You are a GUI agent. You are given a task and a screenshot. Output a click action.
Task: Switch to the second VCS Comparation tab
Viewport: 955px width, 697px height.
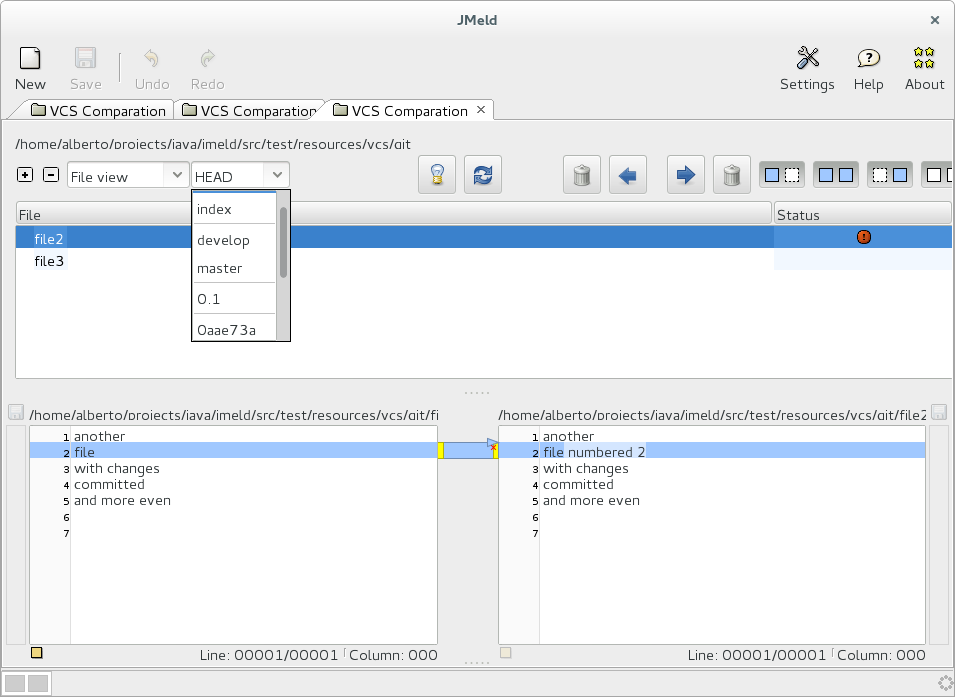(250, 111)
